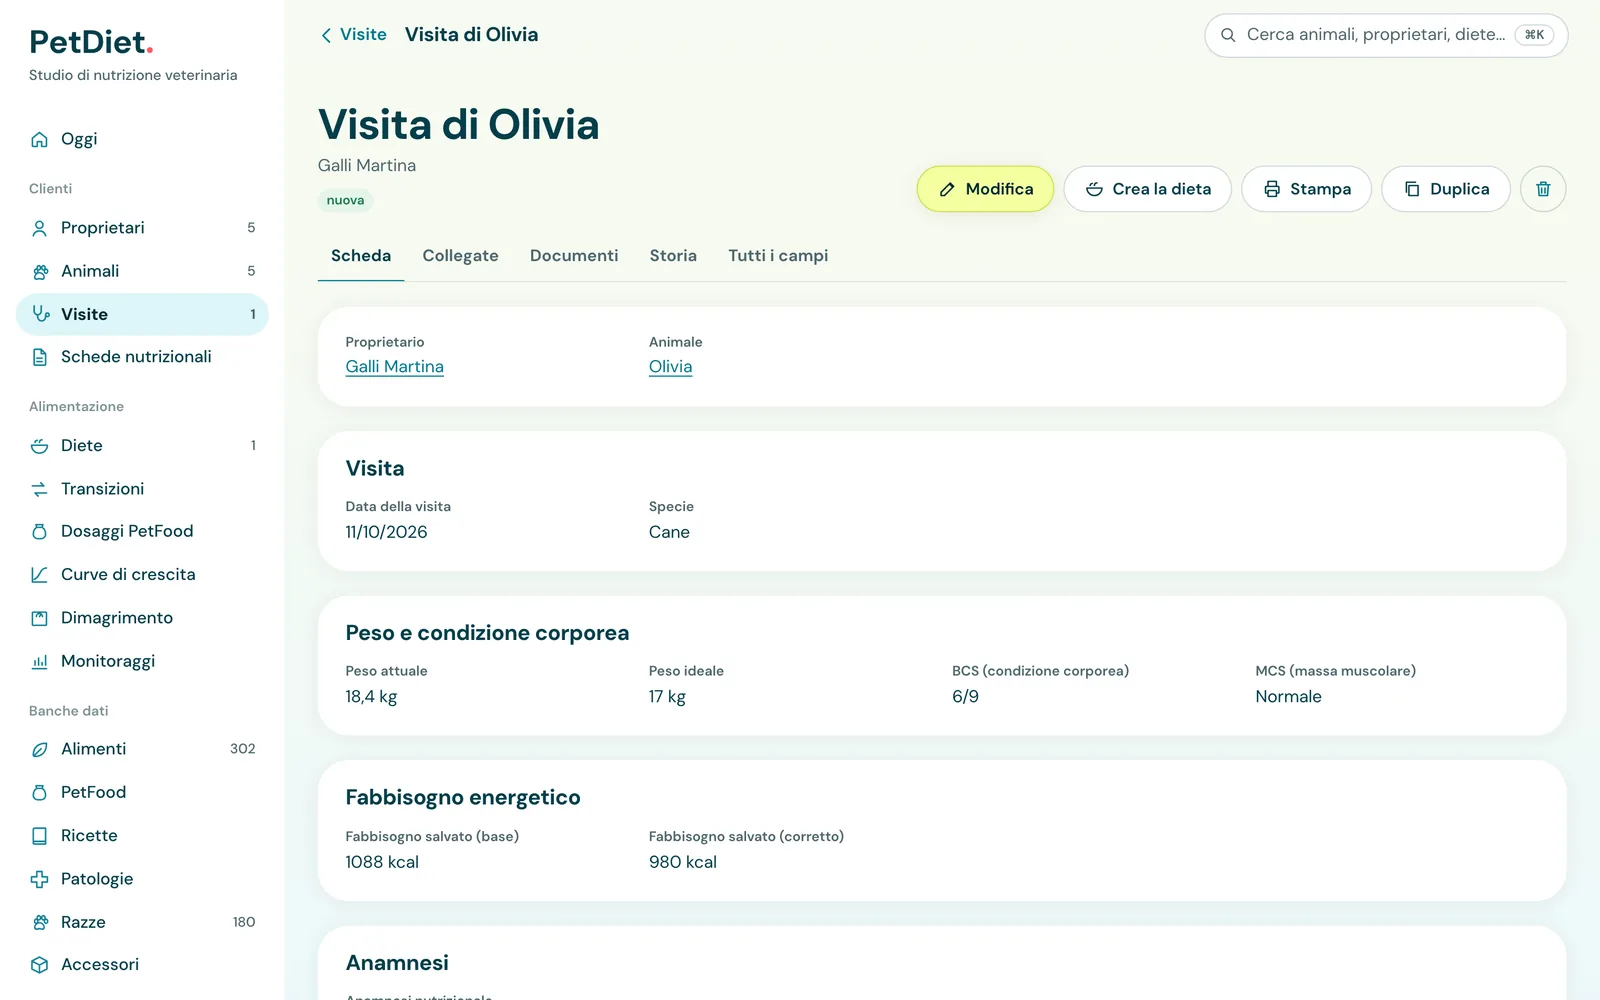Click the stethoscope icon beside Visite

[40, 314]
